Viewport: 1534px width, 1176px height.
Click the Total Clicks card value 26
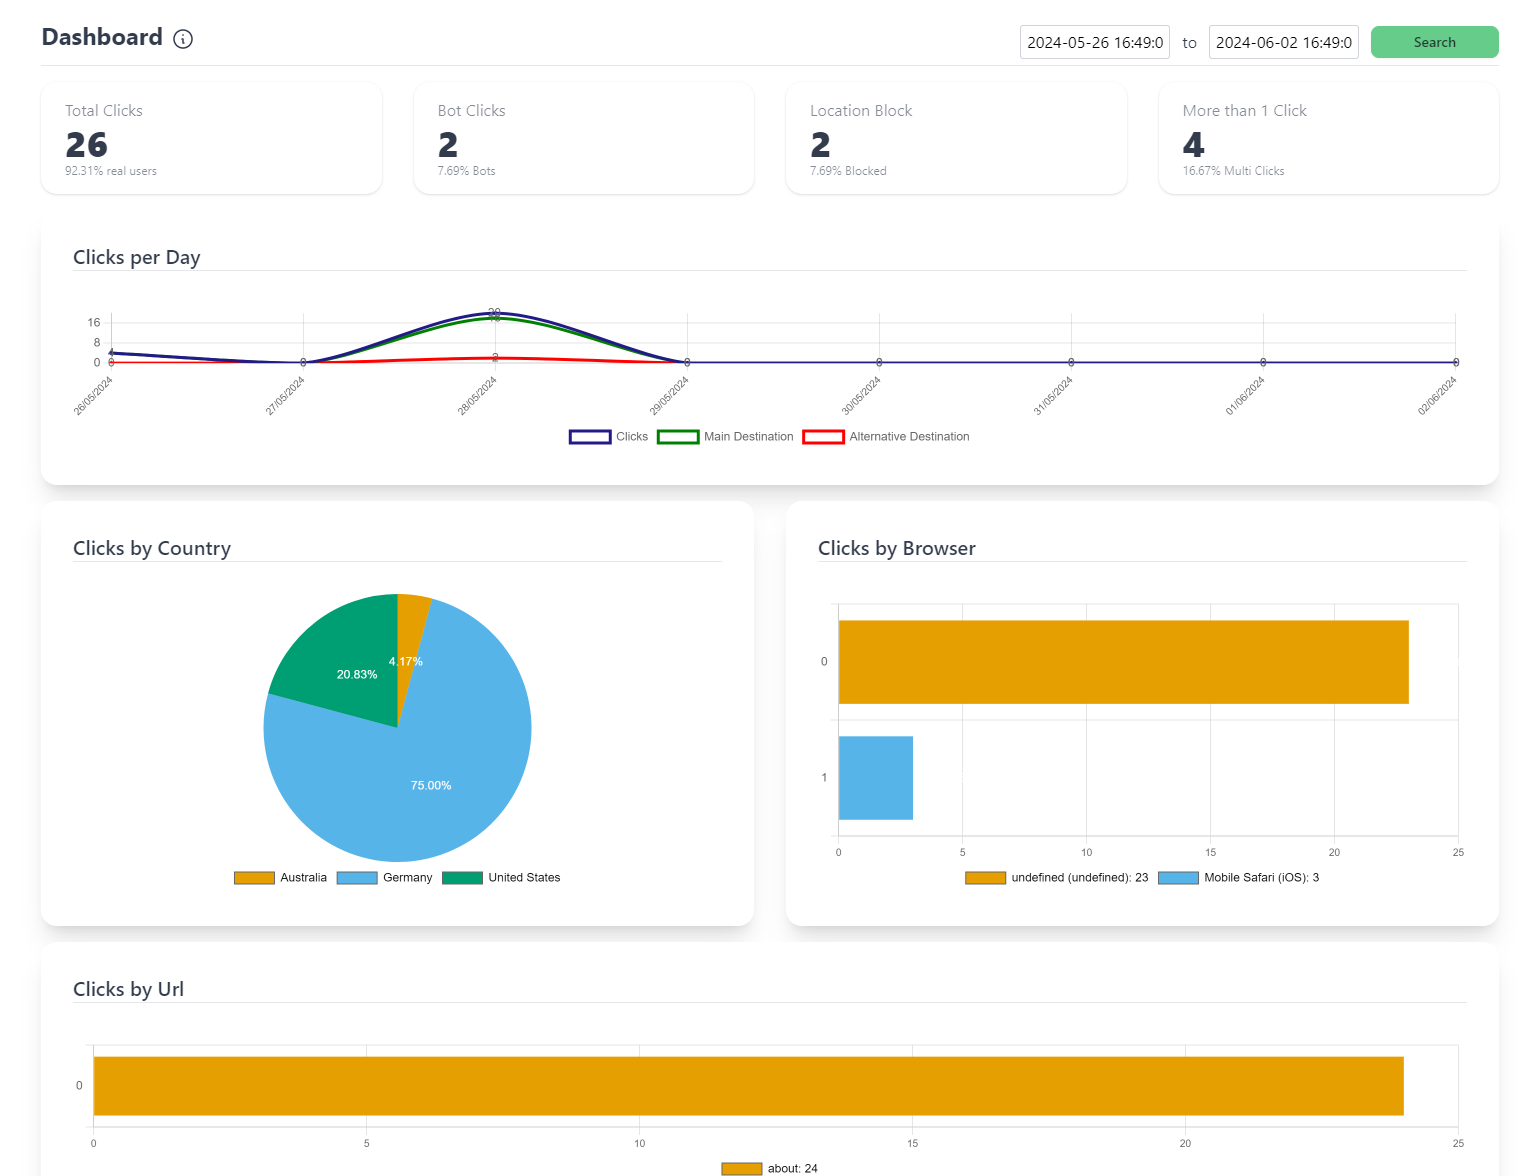[x=87, y=145]
